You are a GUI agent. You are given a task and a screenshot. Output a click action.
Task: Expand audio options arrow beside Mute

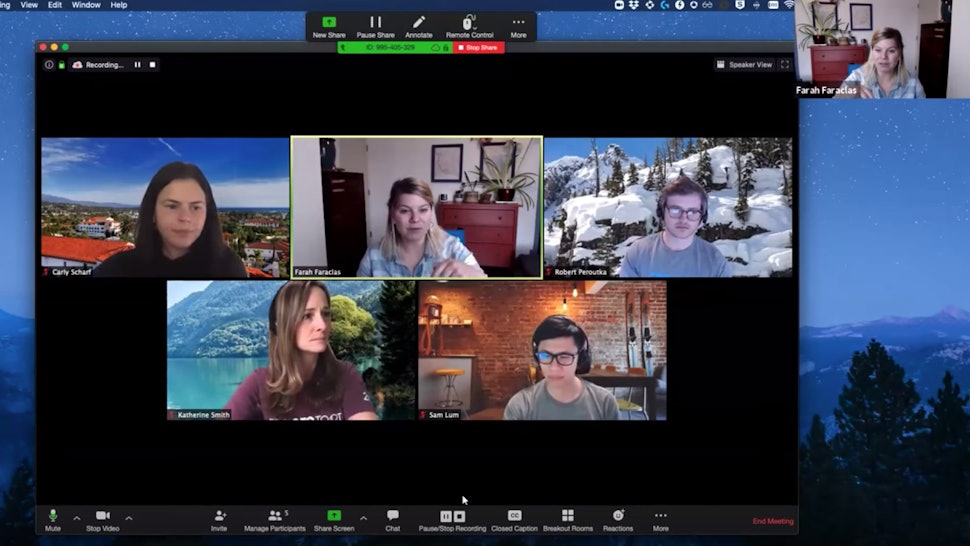coord(77,518)
